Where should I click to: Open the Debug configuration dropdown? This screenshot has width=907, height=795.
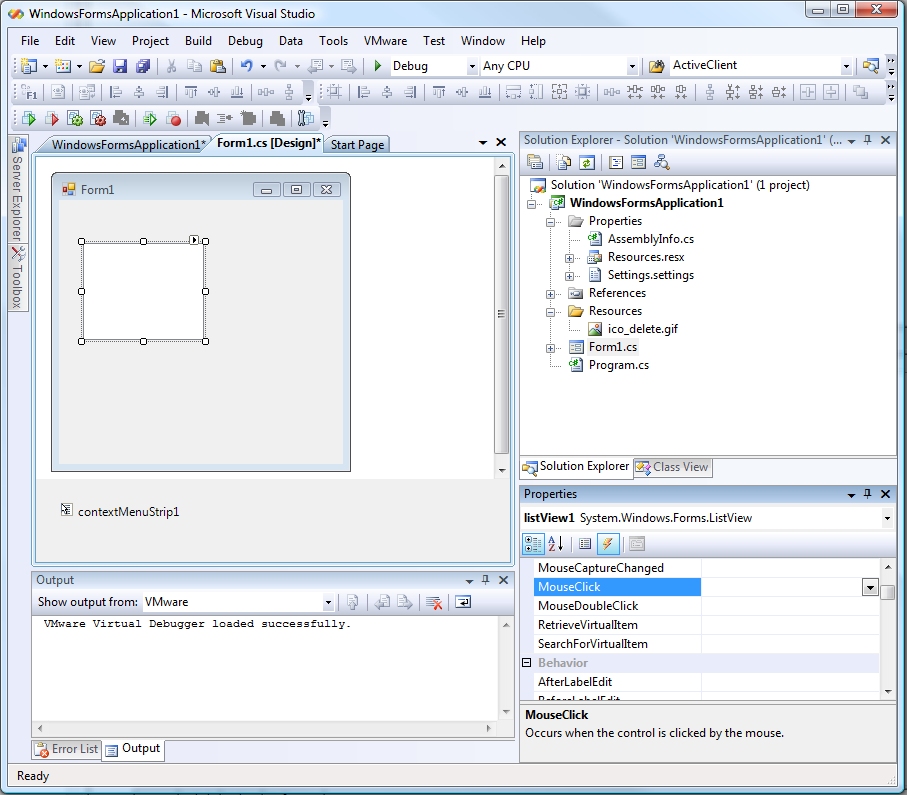pos(472,66)
